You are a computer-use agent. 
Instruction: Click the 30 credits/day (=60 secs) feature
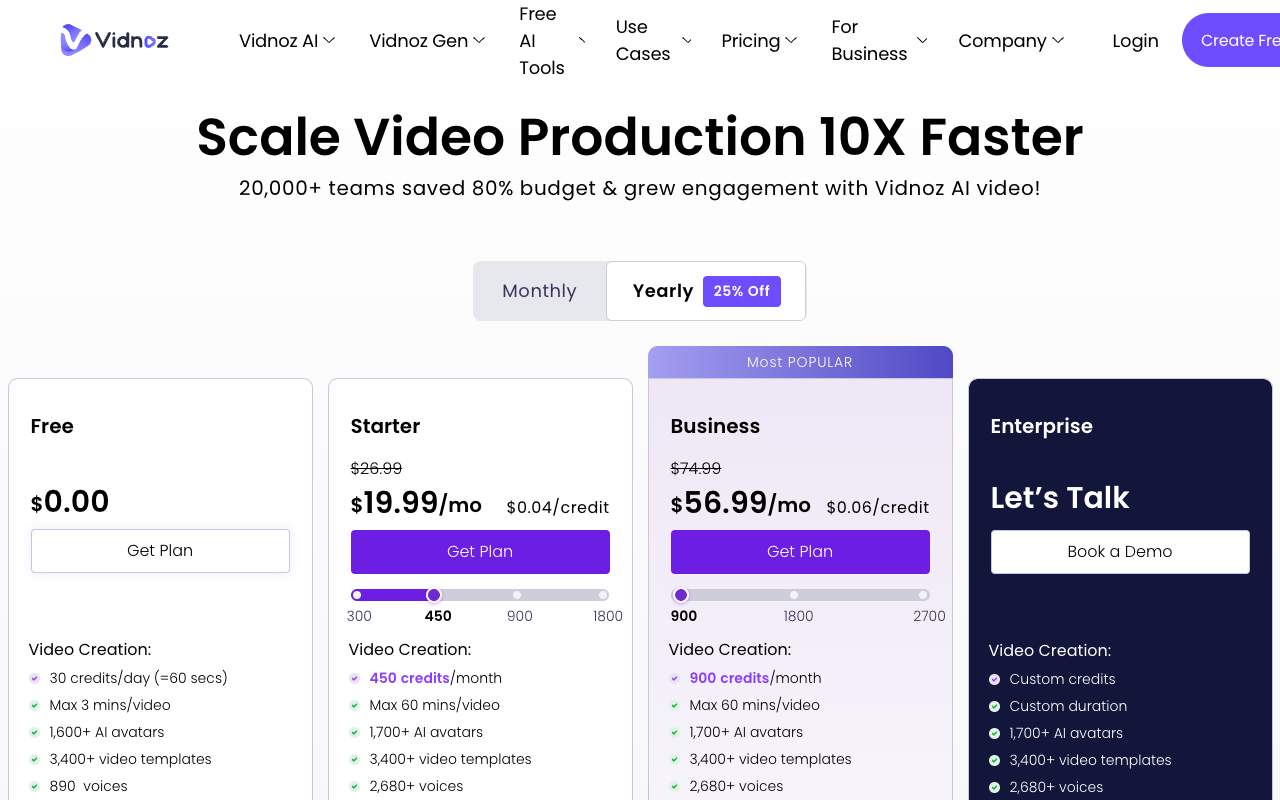[x=139, y=678]
